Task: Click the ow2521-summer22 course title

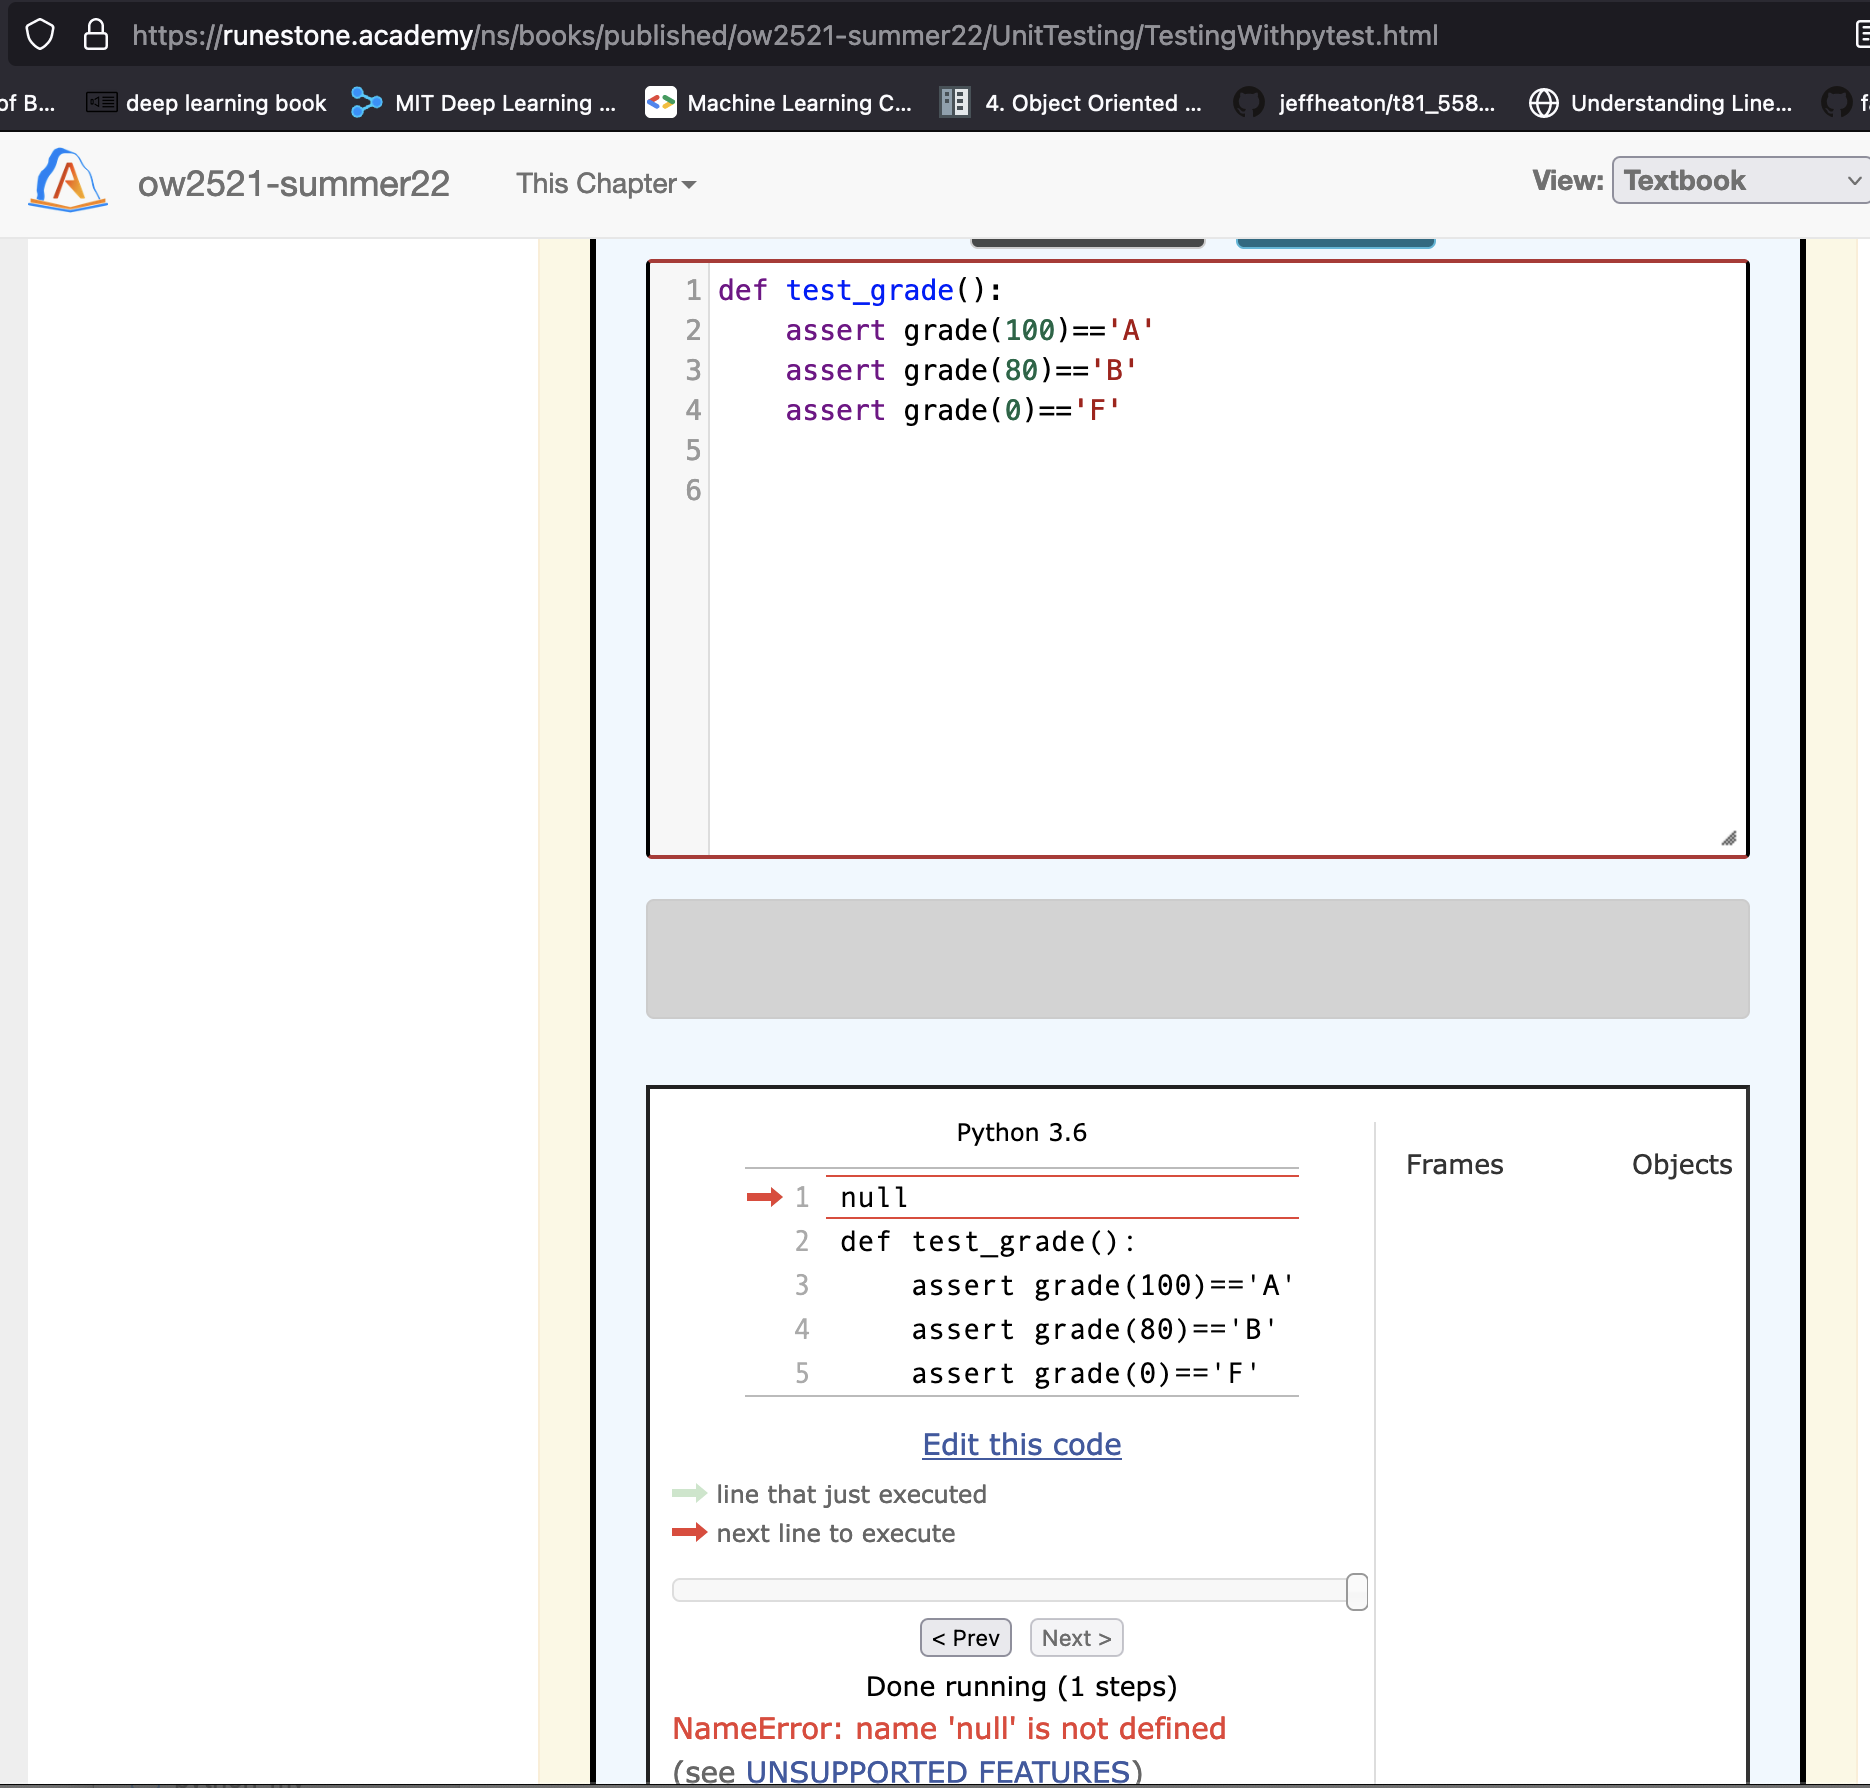Action: [293, 184]
